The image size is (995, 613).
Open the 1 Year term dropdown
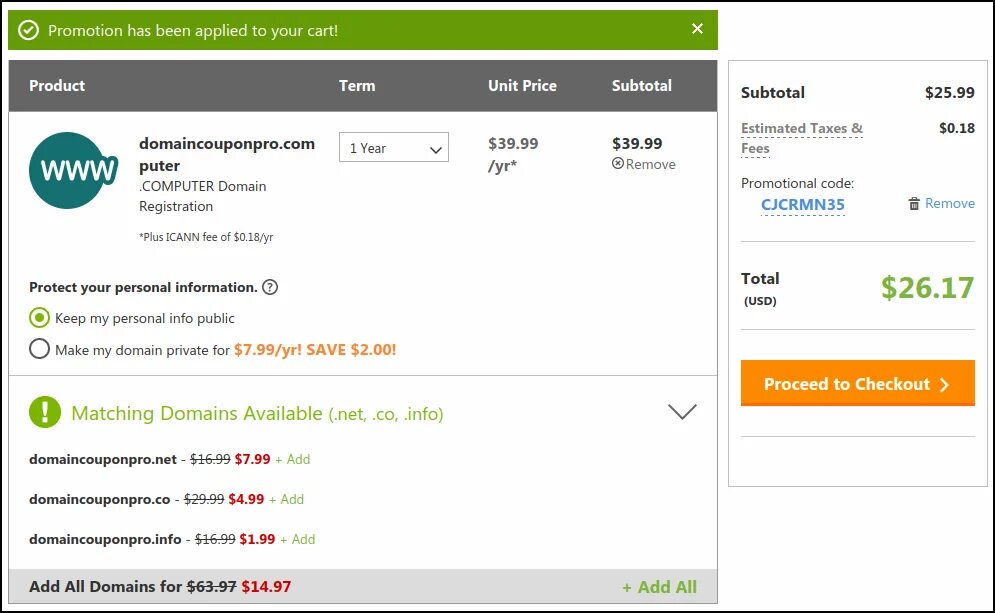[x=394, y=148]
